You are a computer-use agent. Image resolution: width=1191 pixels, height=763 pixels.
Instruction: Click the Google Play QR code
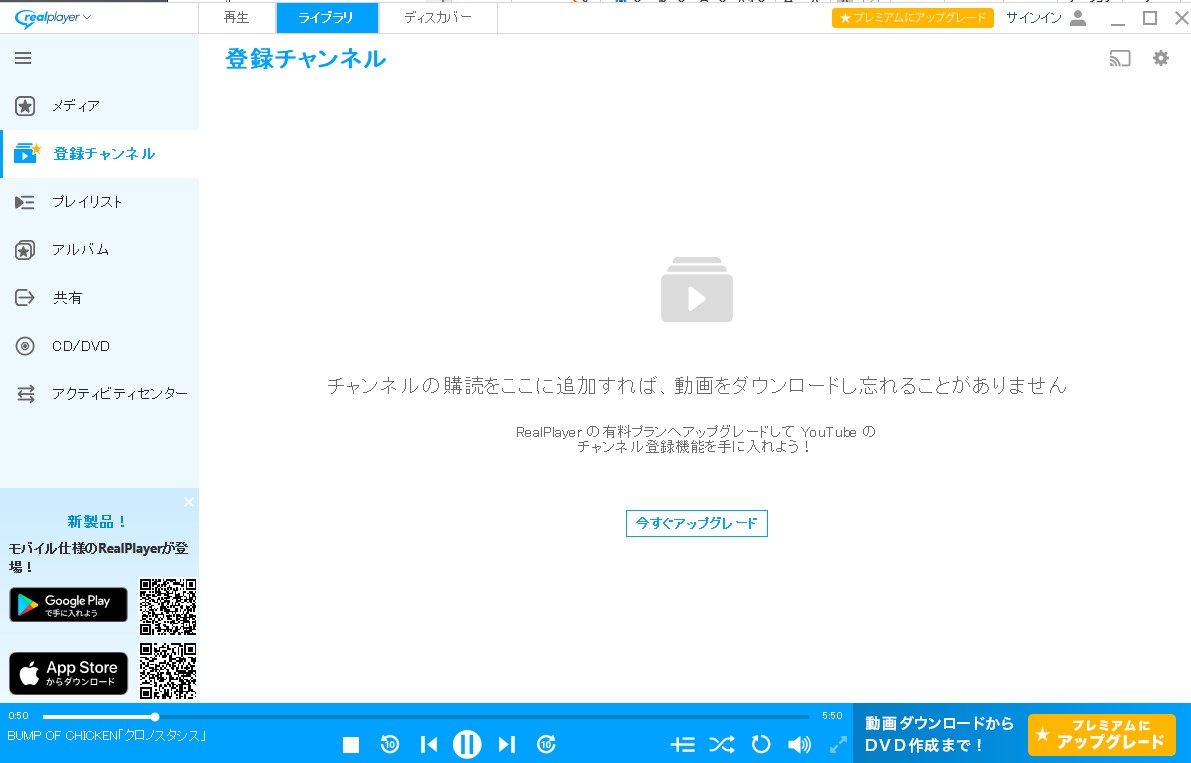(168, 607)
